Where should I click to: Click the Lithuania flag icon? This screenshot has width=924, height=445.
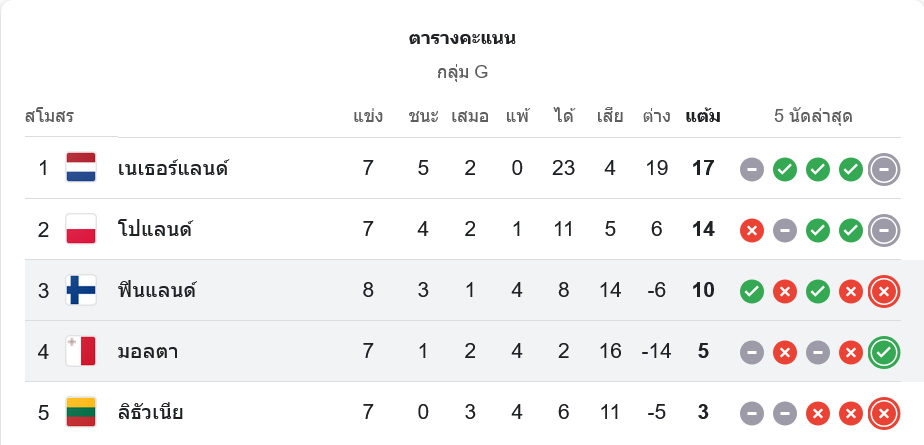click(x=81, y=412)
